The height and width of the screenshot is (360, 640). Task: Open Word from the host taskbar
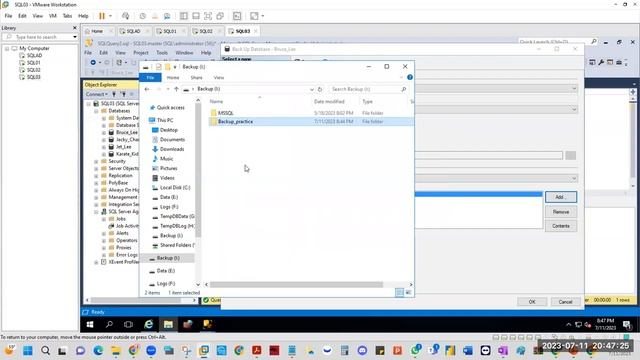468,351
